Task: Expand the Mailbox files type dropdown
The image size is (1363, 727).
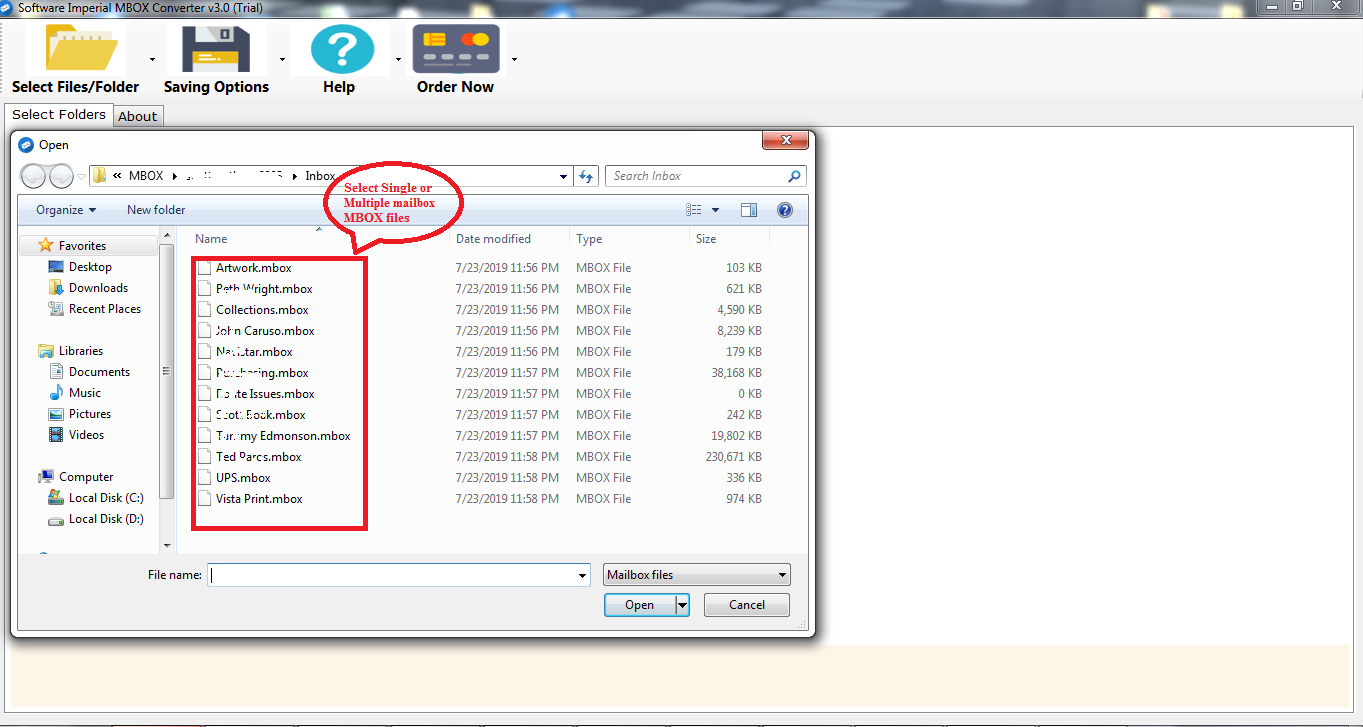Action: click(782, 575)
